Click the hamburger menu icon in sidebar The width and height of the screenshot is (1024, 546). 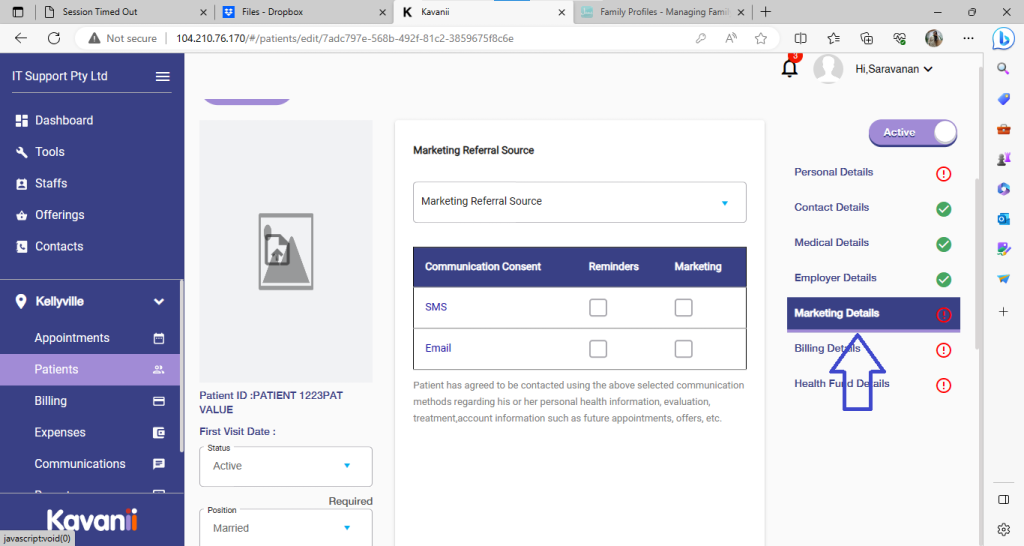[162, 76]
